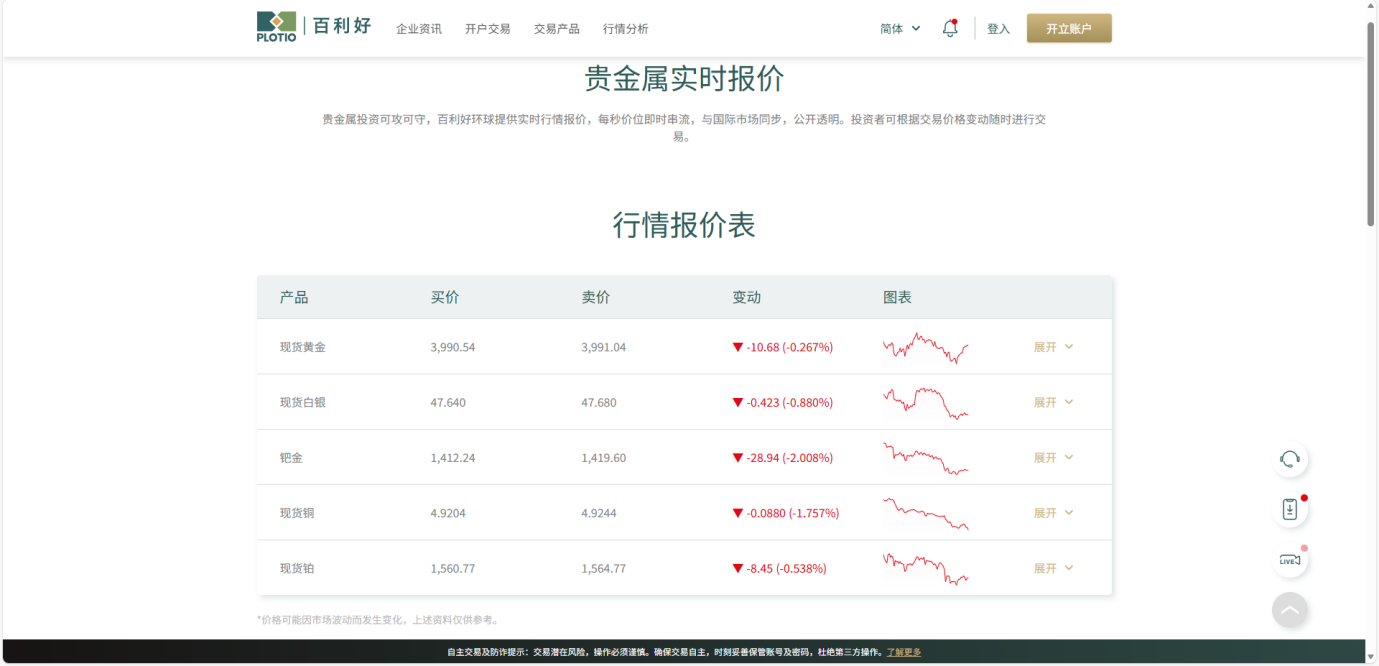
Task: Select the 行情分析 menu item
Action: click(627, 29)
